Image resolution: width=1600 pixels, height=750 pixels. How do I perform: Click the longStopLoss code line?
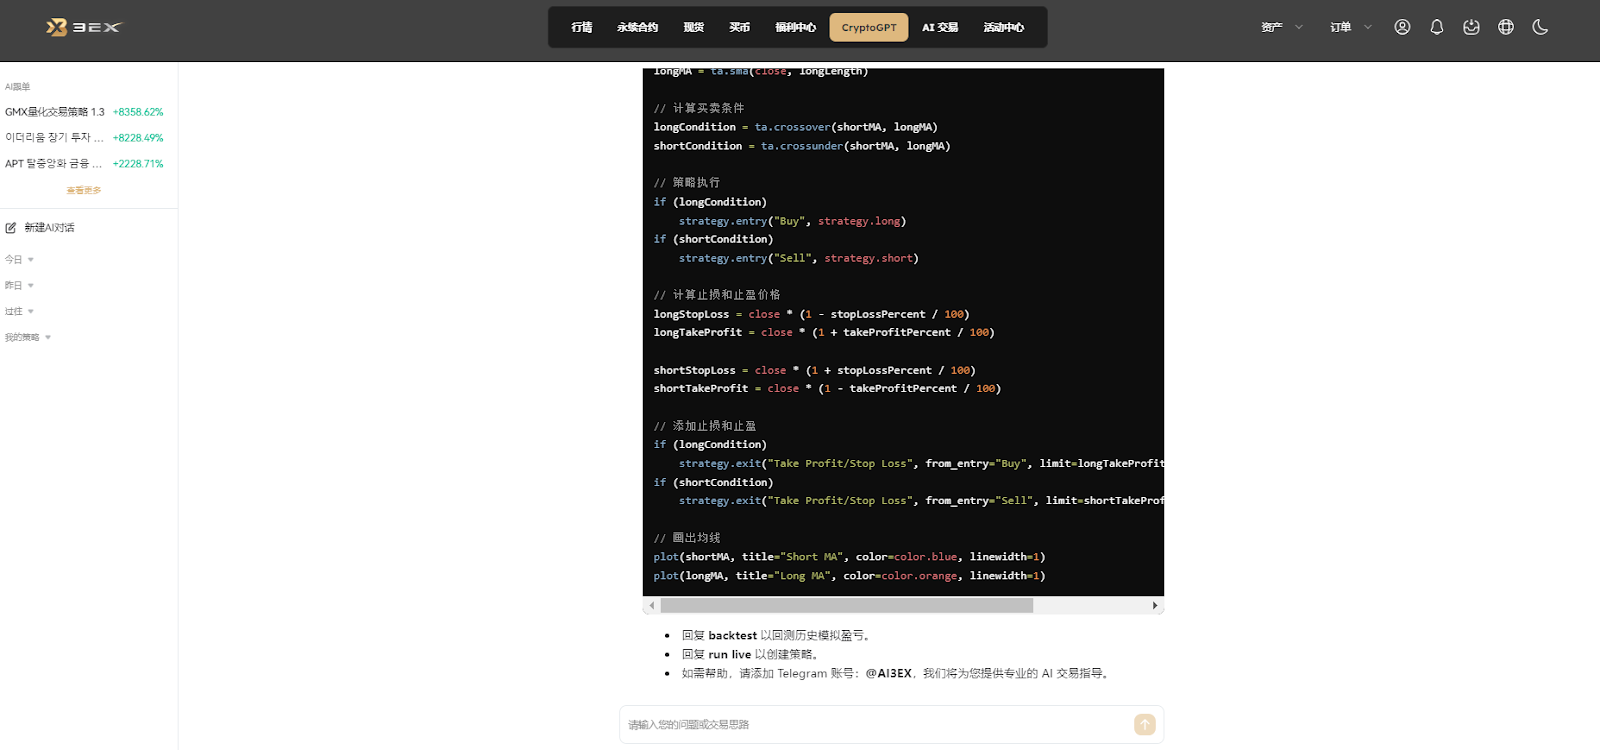point(811,314)
